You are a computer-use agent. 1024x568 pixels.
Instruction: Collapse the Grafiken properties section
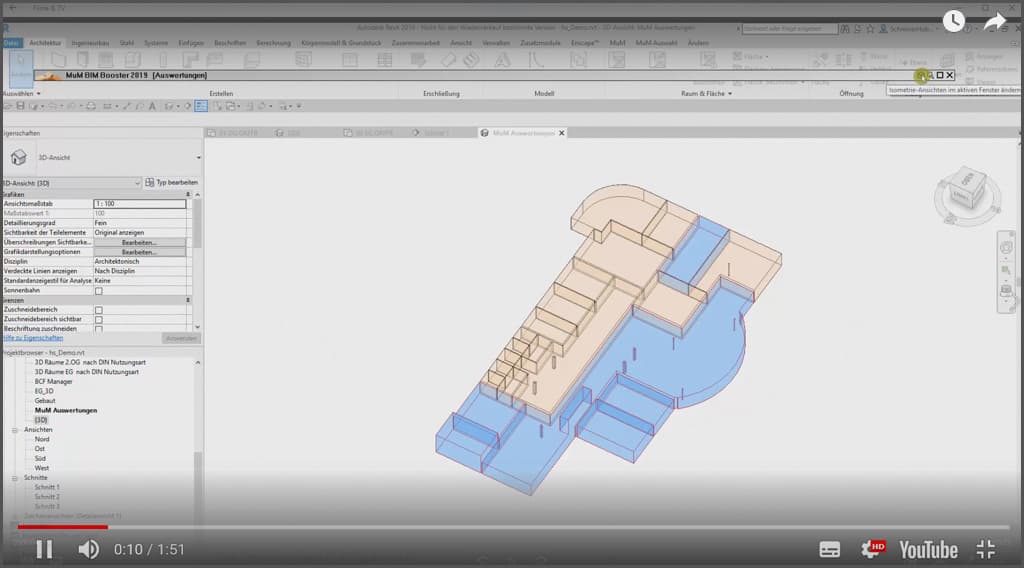click(188, 195)
